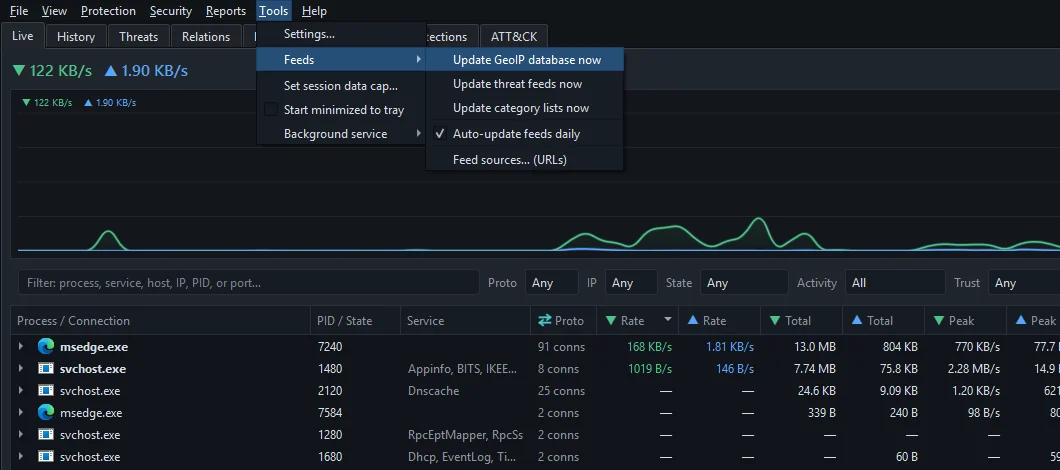Sort by Process / Connection column
Screen dimensions: 1060x470
[161, 321]
